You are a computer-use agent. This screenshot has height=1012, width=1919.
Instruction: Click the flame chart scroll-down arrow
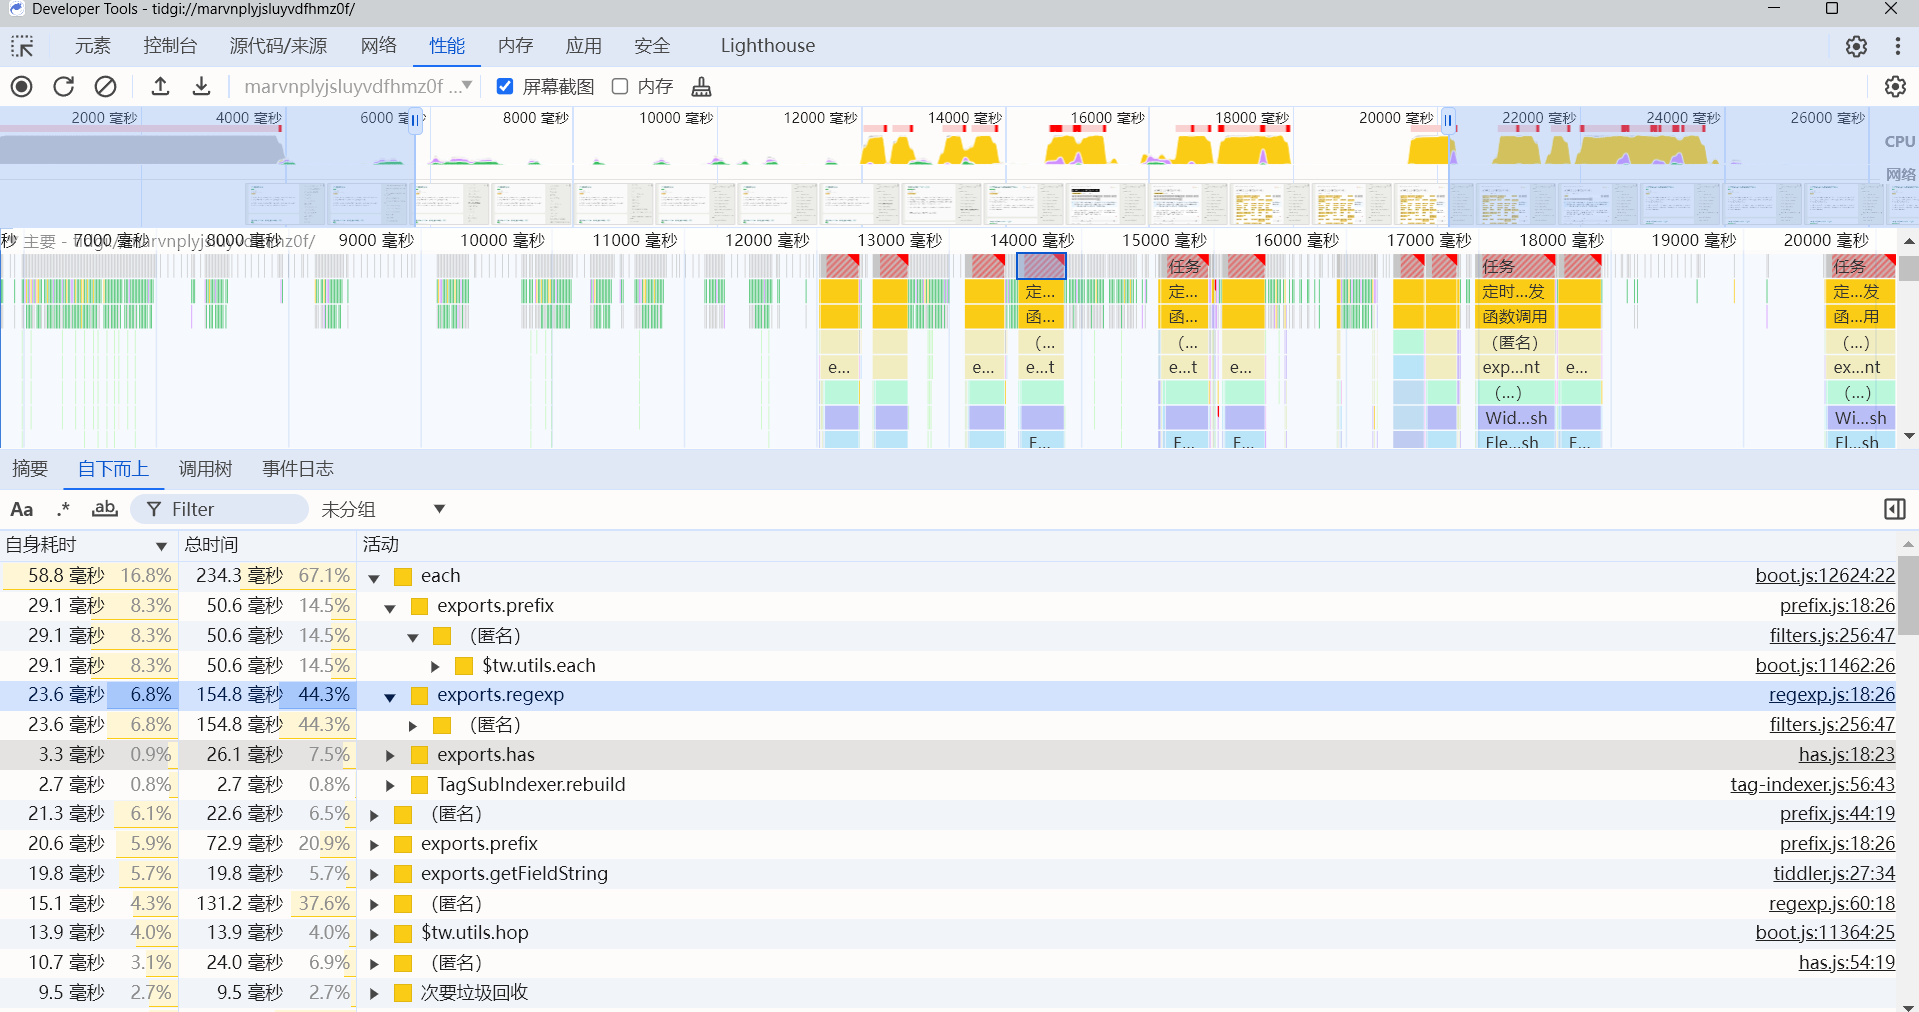pos(1908,437)
